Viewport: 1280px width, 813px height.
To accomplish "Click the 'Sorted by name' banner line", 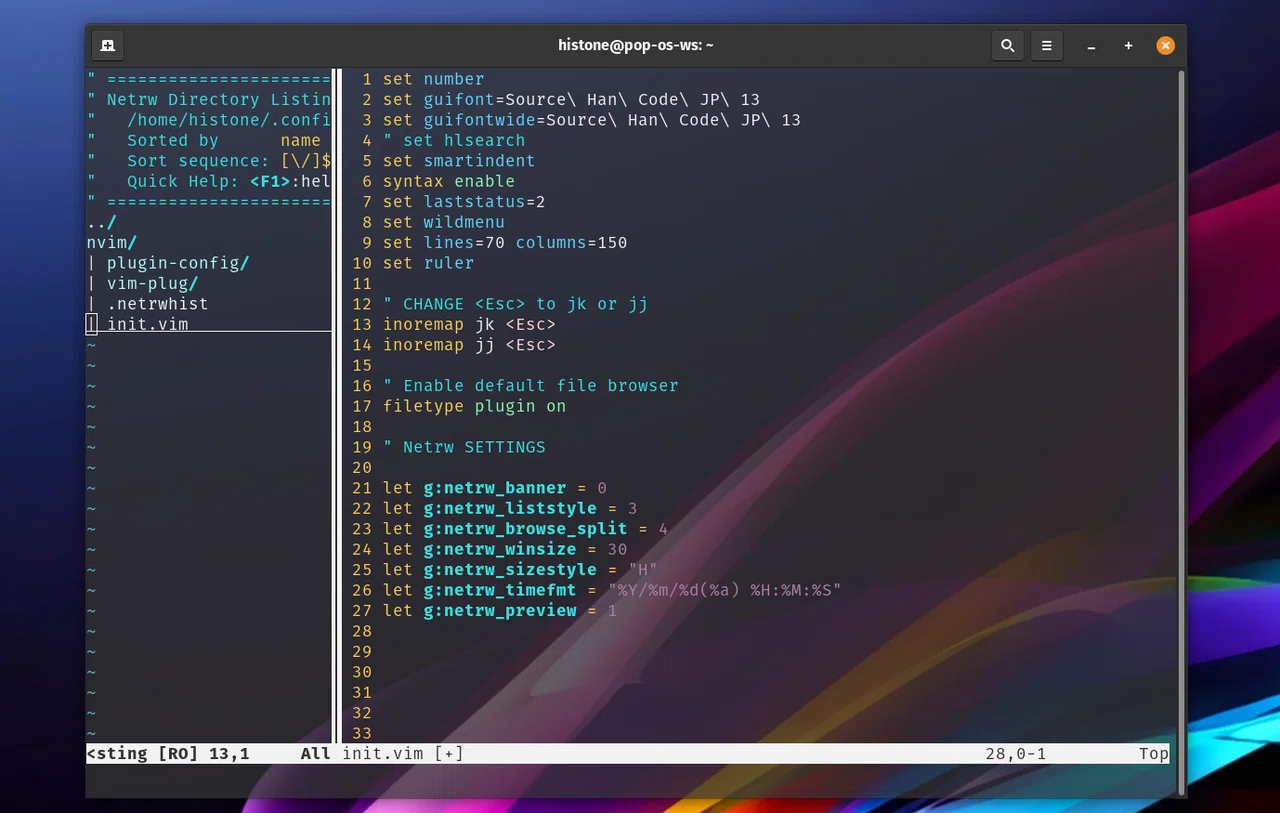I will [x=204, y=141].
